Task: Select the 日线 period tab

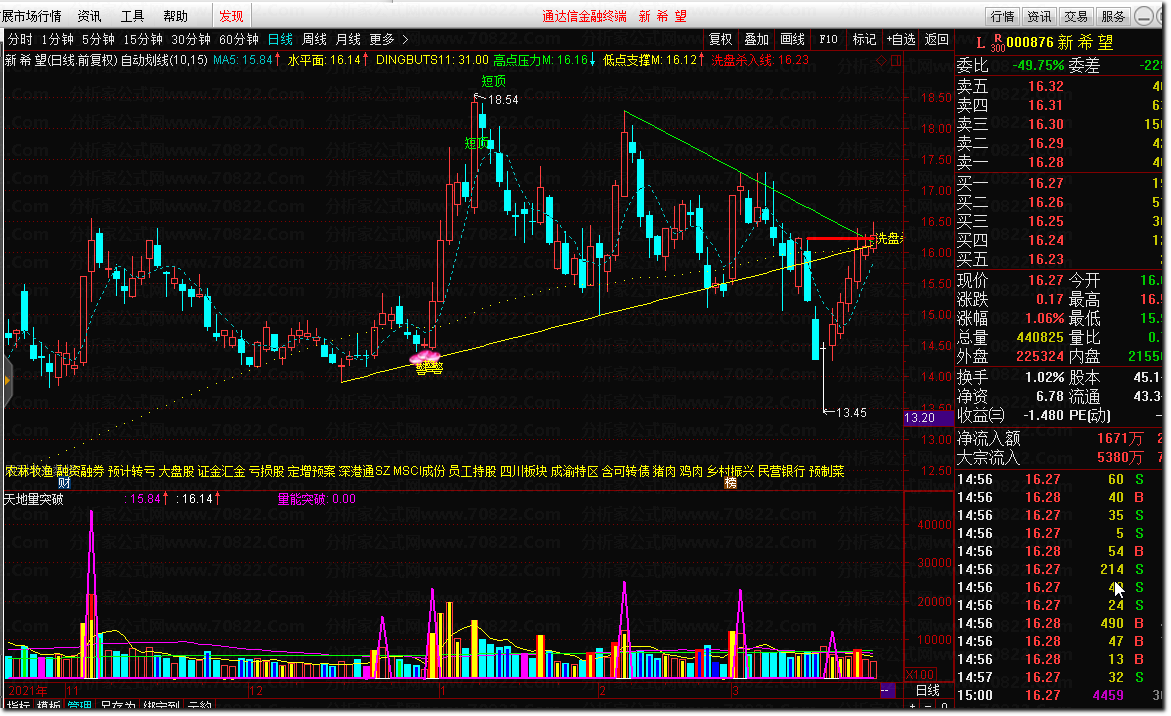Action: click(x=280, y=40)
